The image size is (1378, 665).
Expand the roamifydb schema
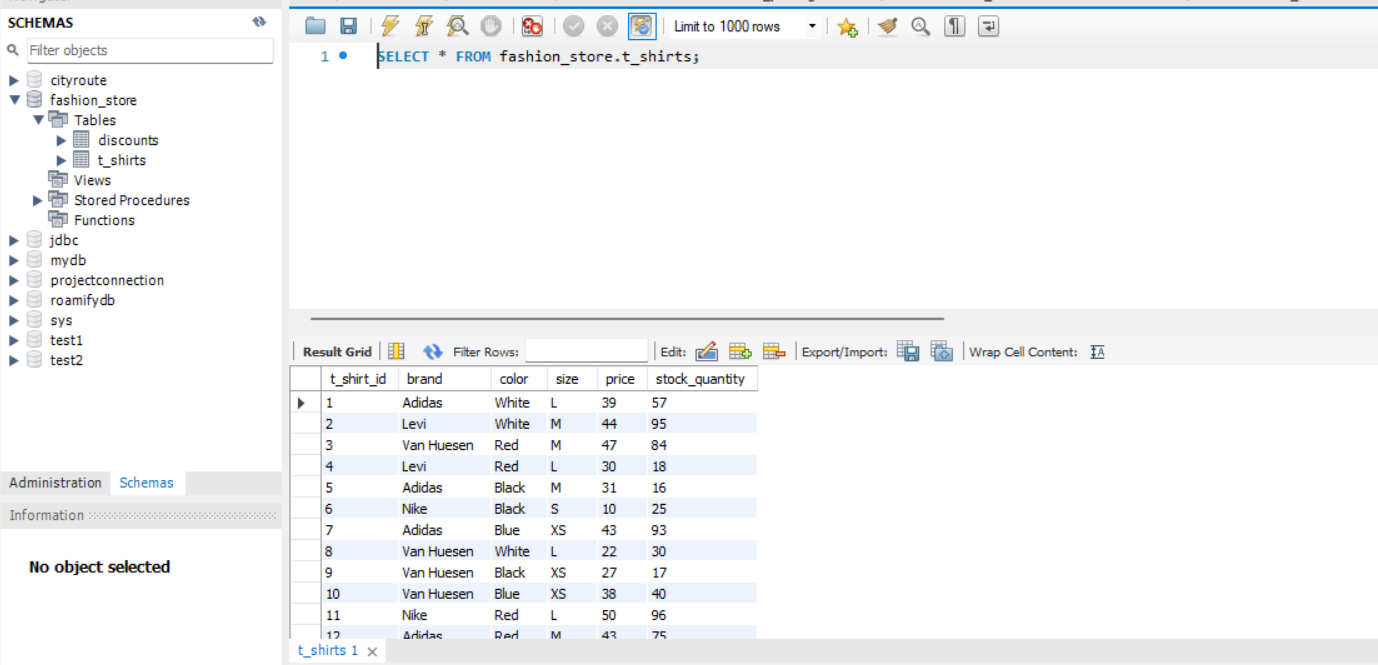[x=14, y=300]
